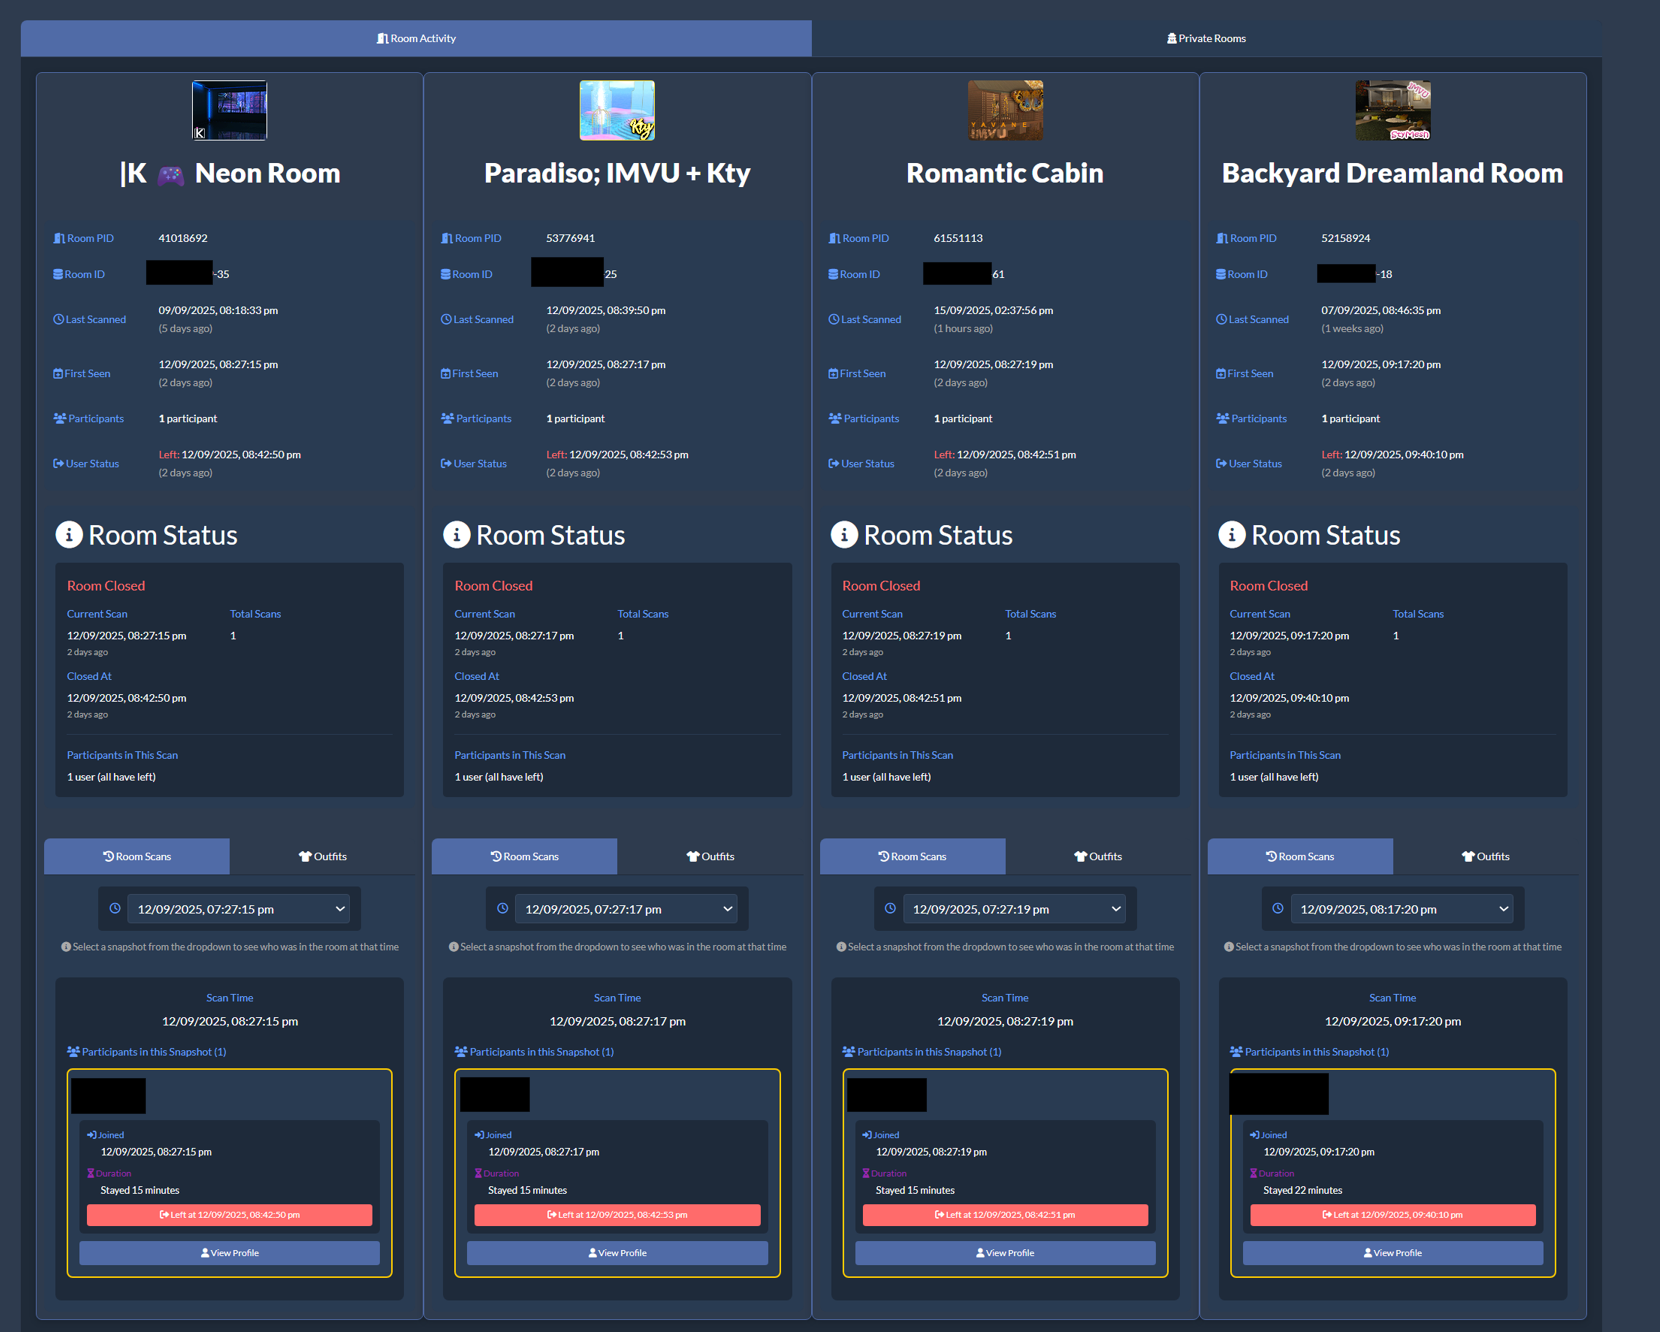Click the User Status icon in Backyard Dreamland card
Image resolution: width=1660 pixels, height=1332 pixels.
(x=1221, y=464)
